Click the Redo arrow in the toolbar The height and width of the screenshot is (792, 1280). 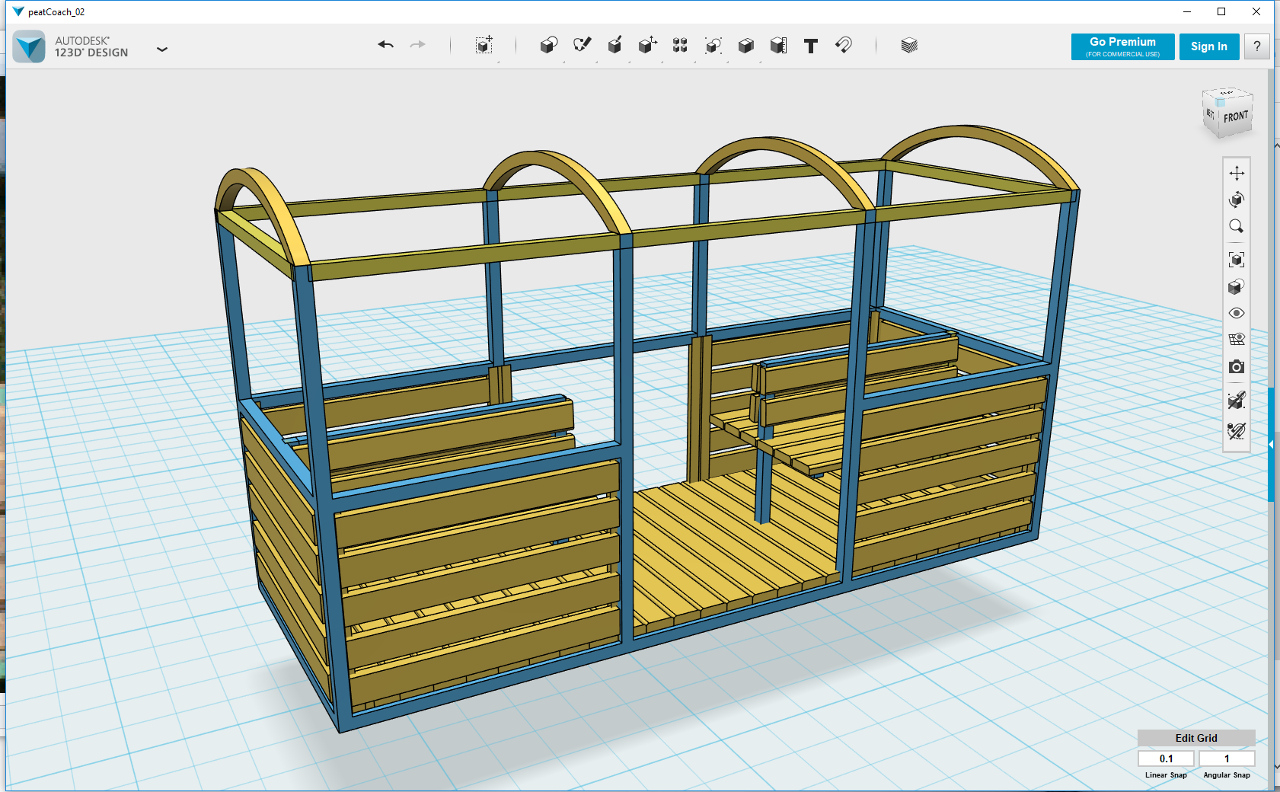click(418, 45)
